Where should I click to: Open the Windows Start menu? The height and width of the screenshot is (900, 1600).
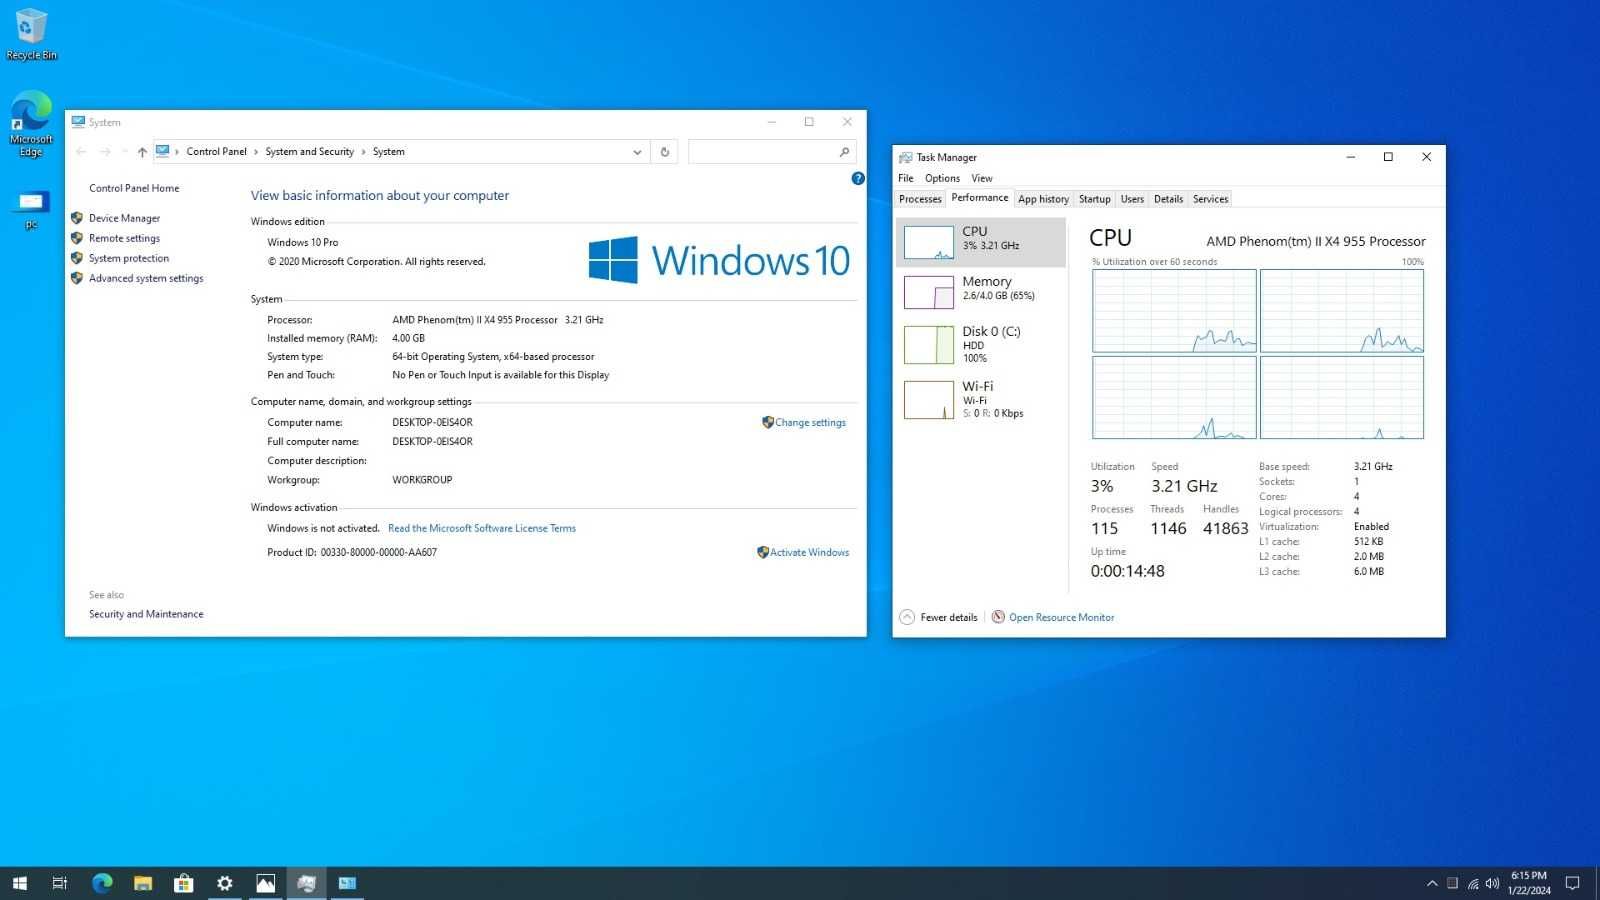coord(20,883)
